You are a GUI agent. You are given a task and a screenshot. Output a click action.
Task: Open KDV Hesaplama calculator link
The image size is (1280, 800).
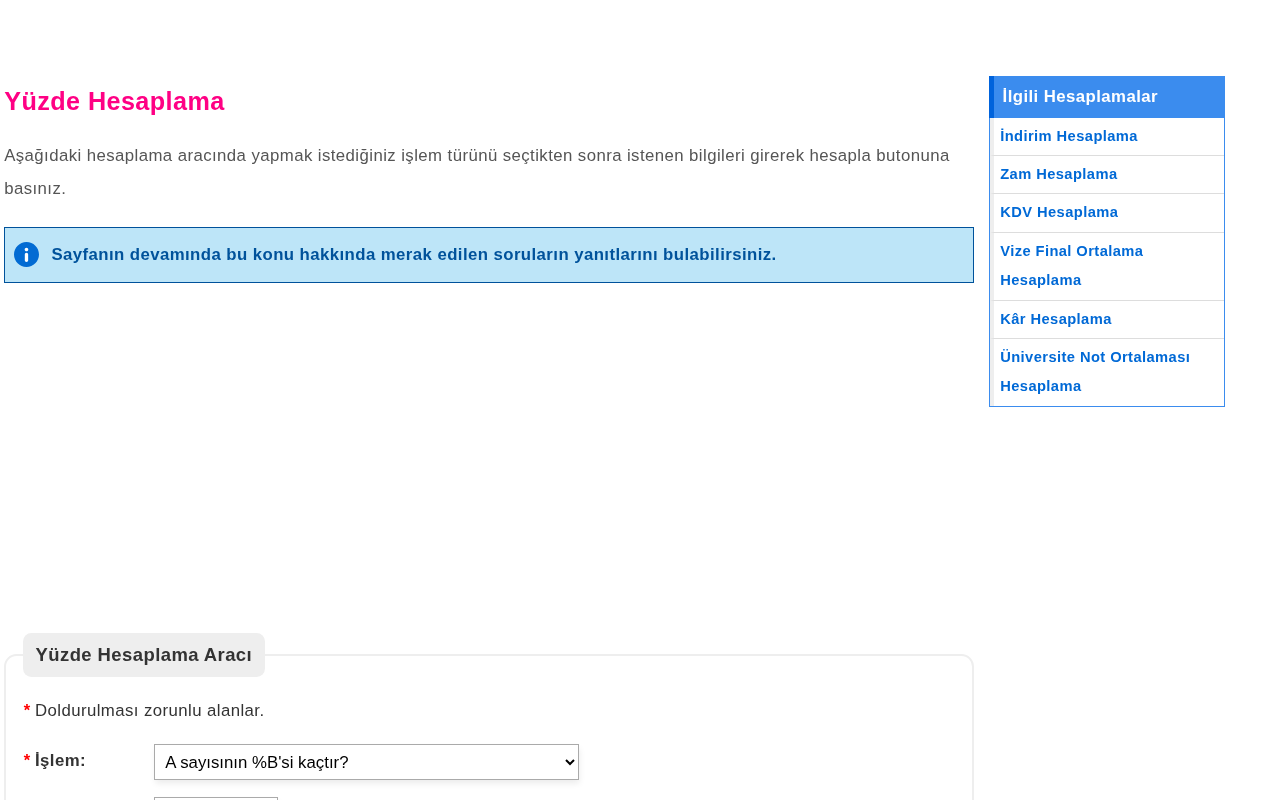click(1059, 212)
